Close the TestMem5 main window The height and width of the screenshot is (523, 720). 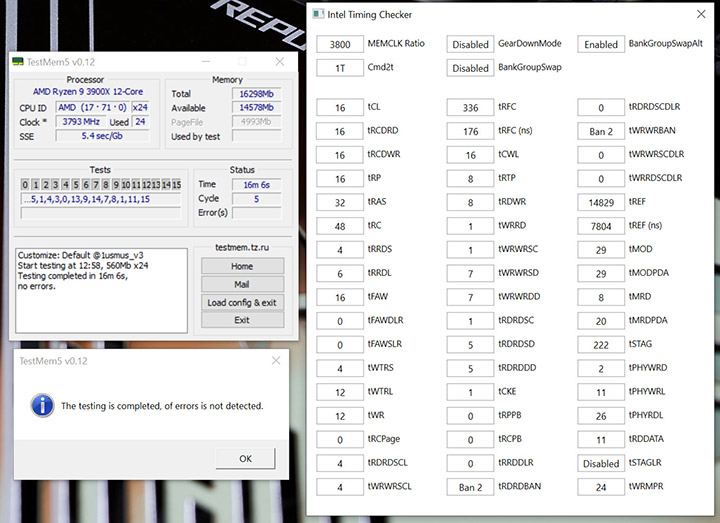click(x=280, y=62)
